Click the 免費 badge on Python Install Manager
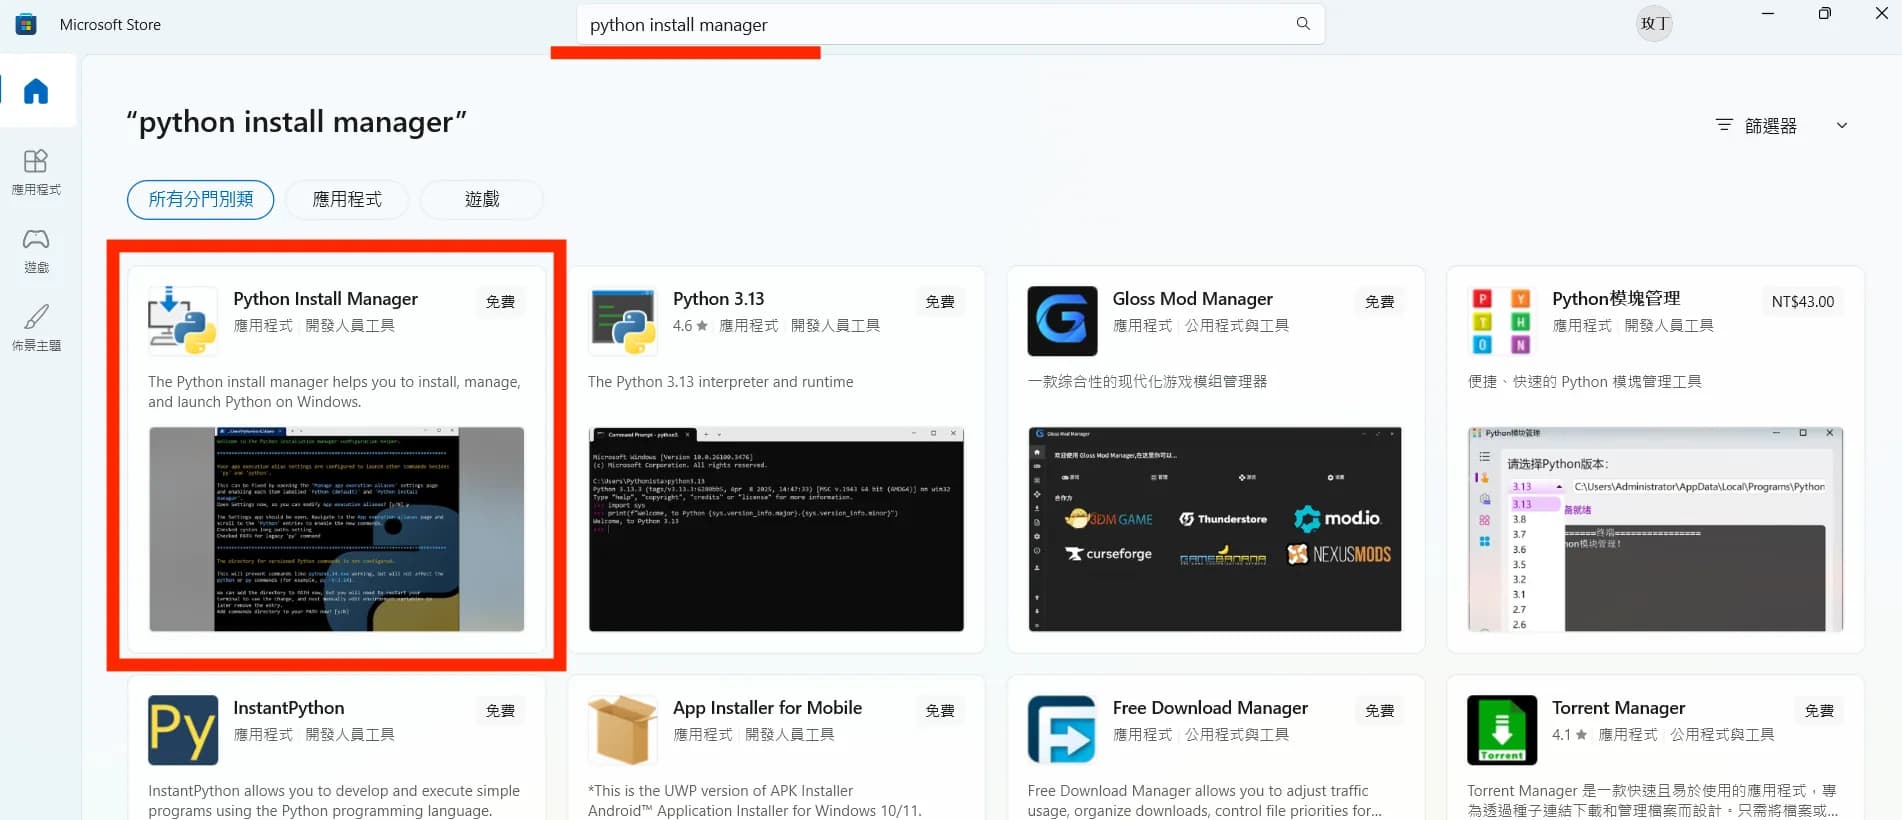This screenshot has height=820, width=1902. click(500, 301)
